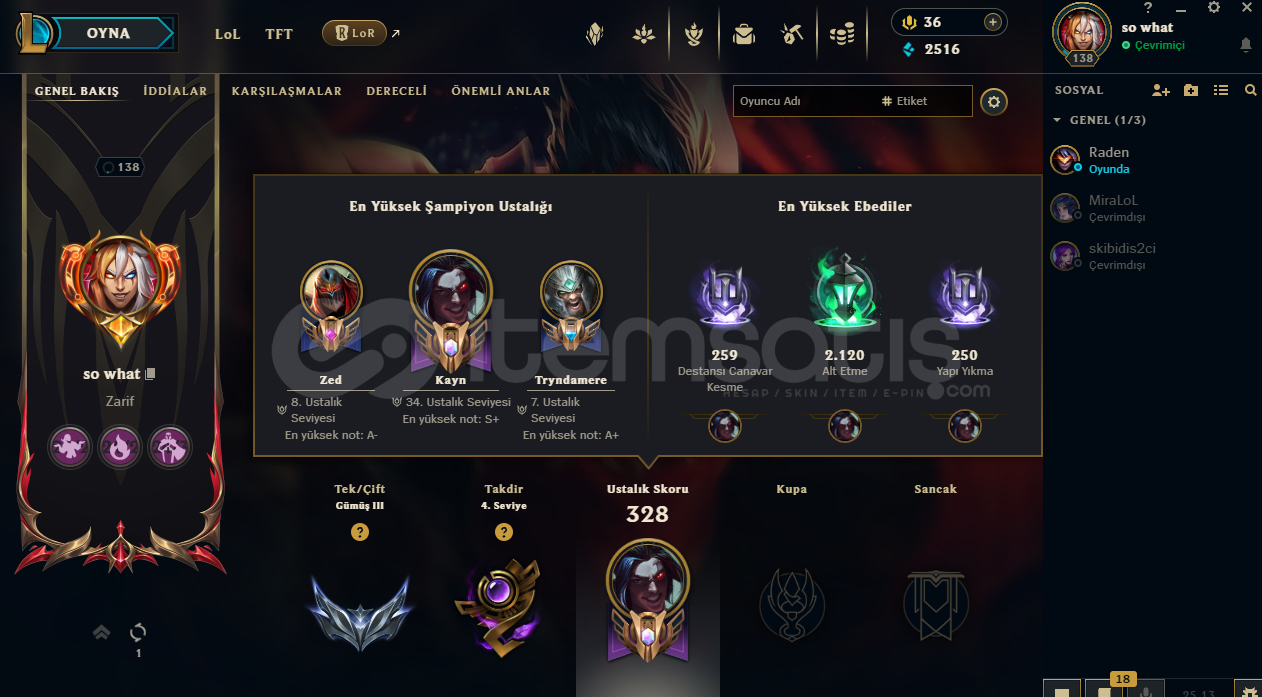Image resolution: width=1262 pixels, height=697 pixels.
Task: Search friends with magnifier icon
Action: point(1250,90)
